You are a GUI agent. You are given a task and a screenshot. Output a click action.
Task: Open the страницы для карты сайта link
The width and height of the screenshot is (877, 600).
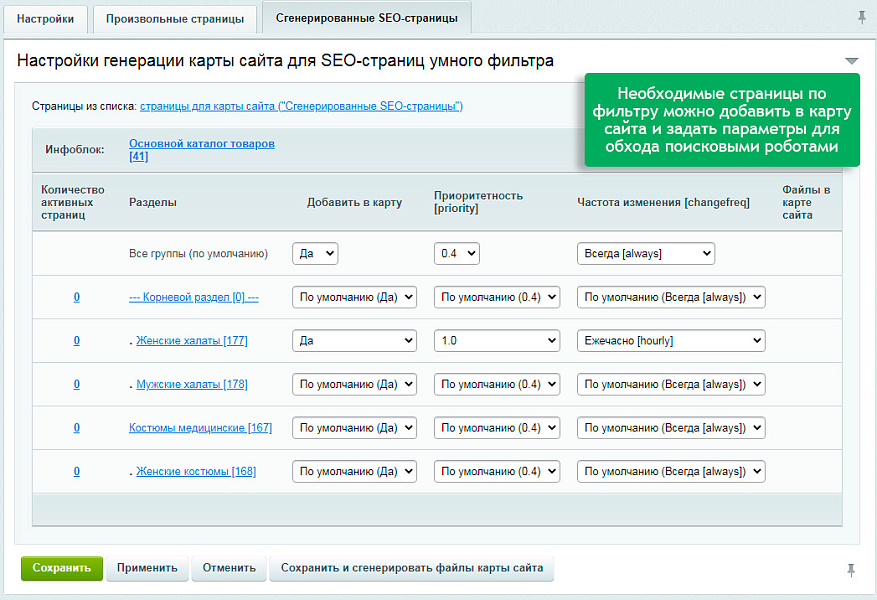pyautogui.click(x=228, y=103)
